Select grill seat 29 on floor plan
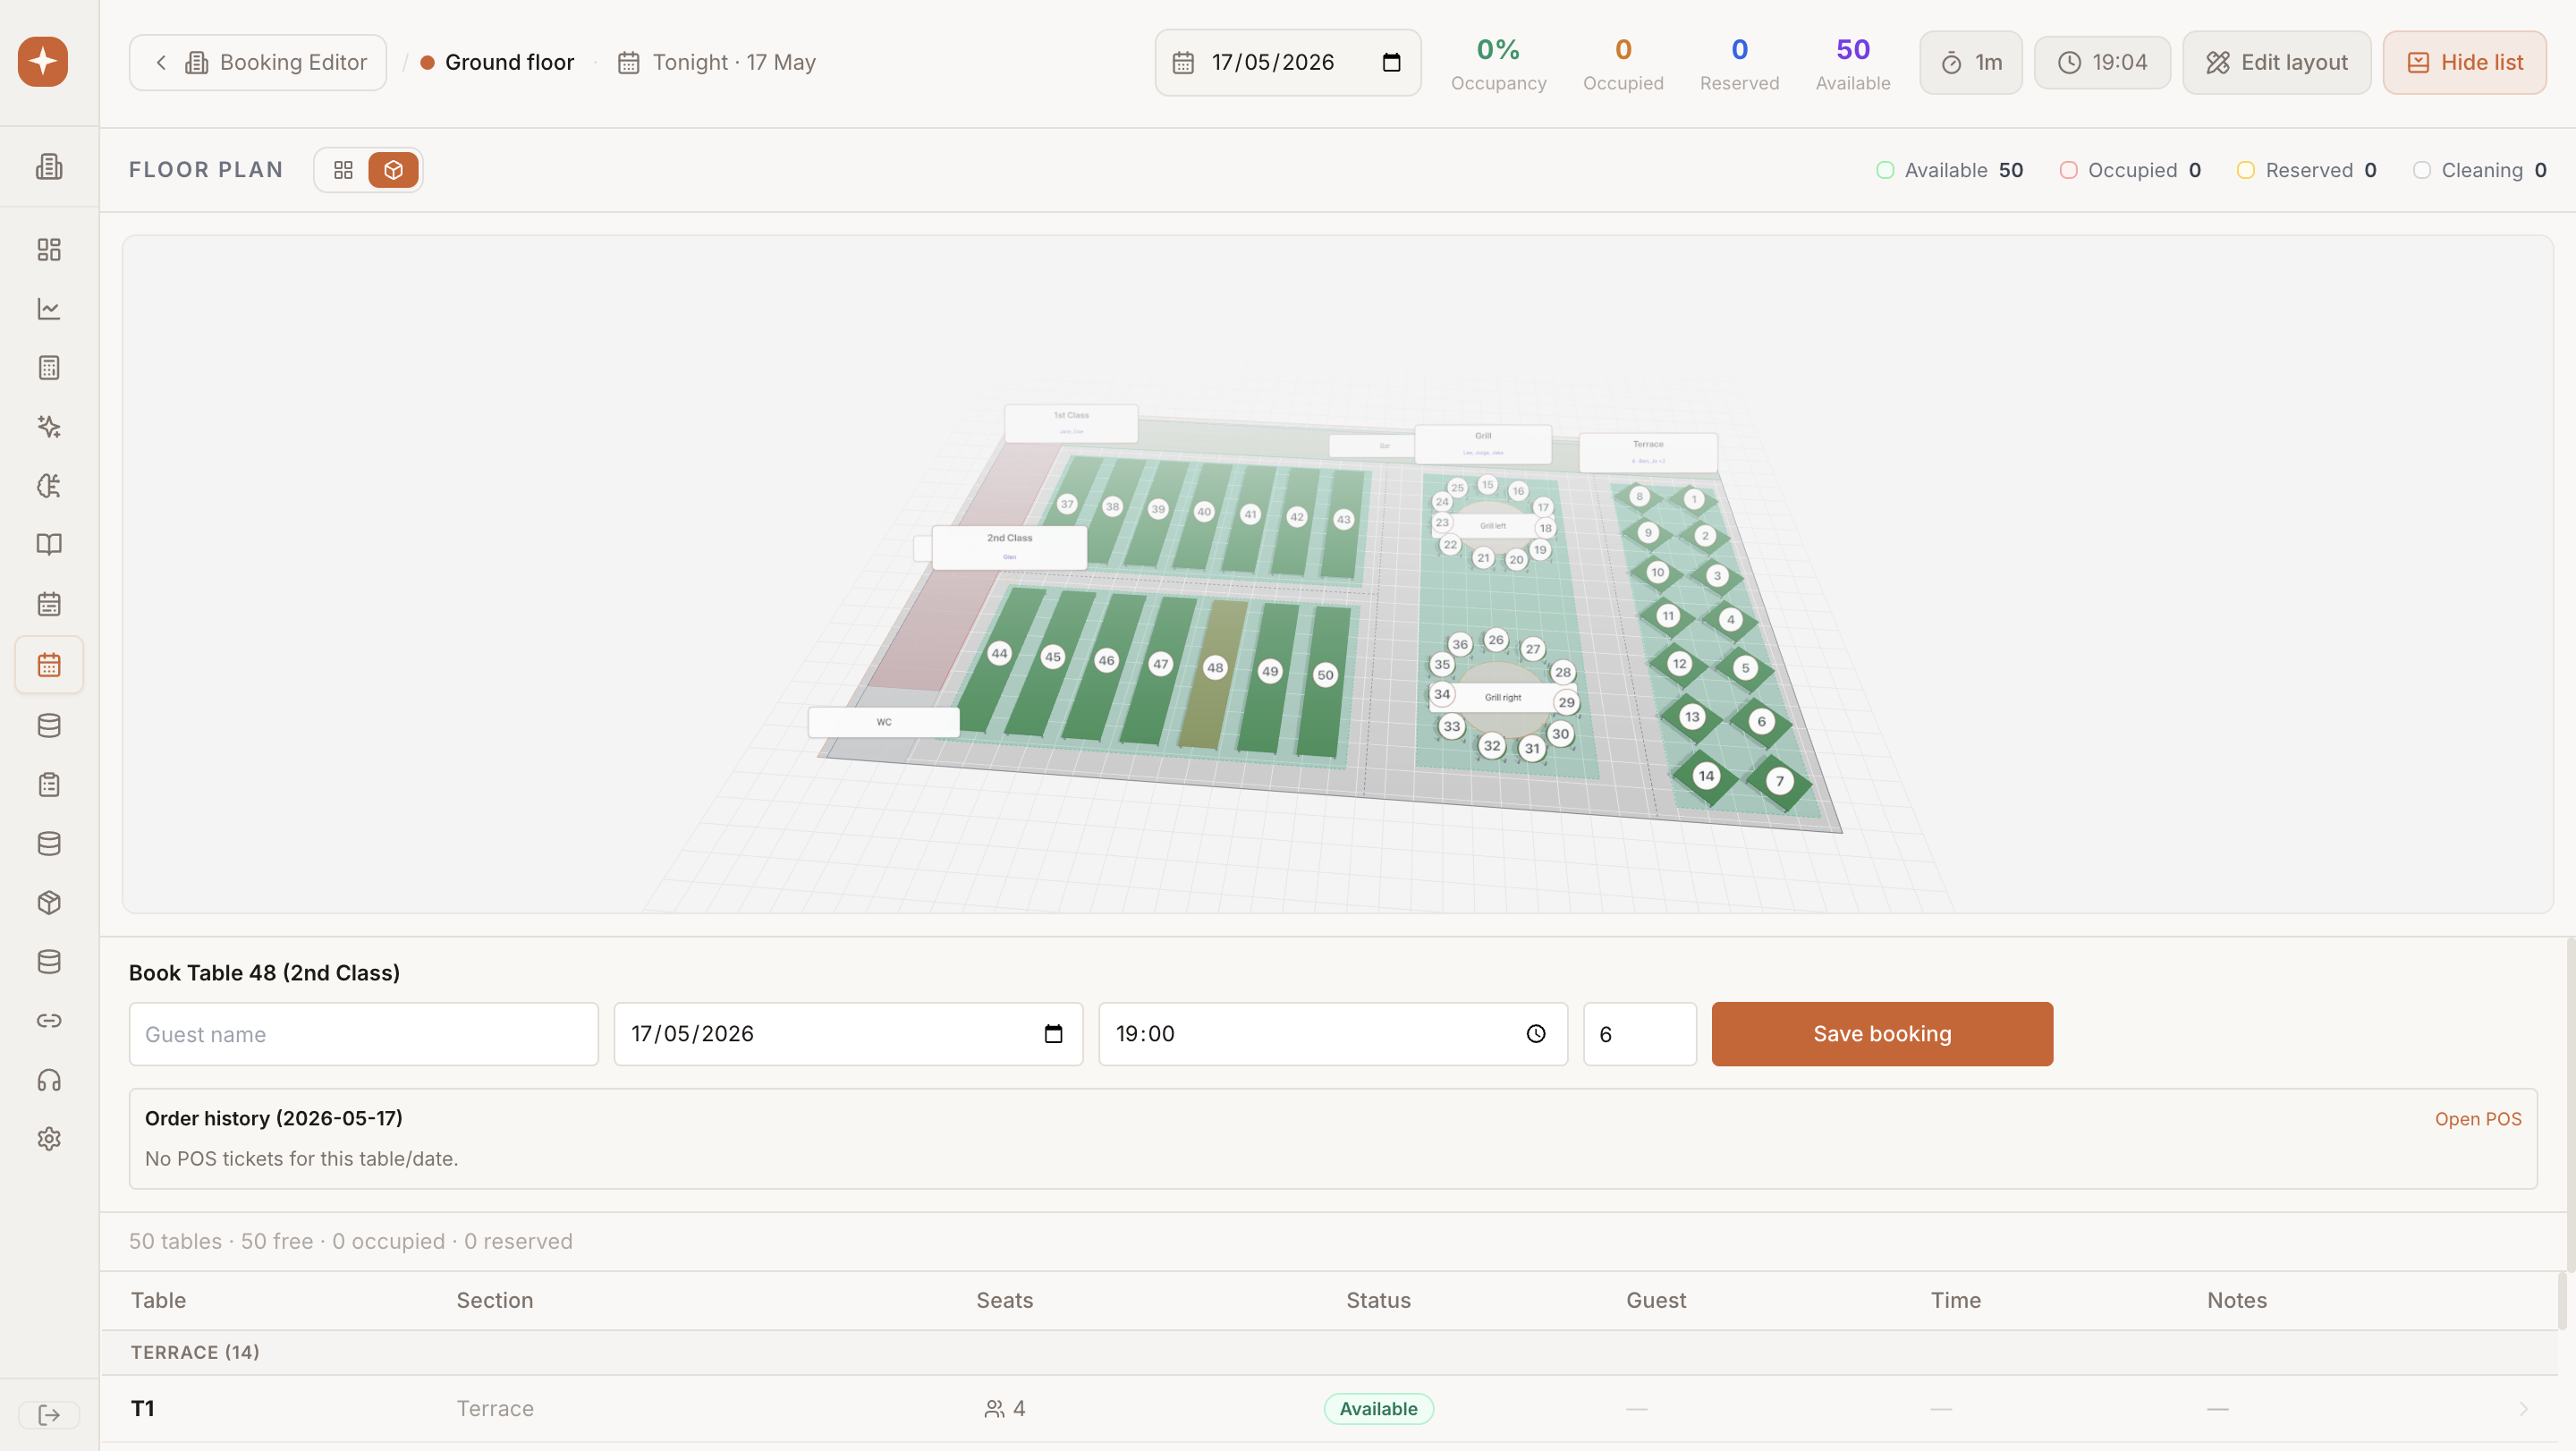 click(1566, 703)
